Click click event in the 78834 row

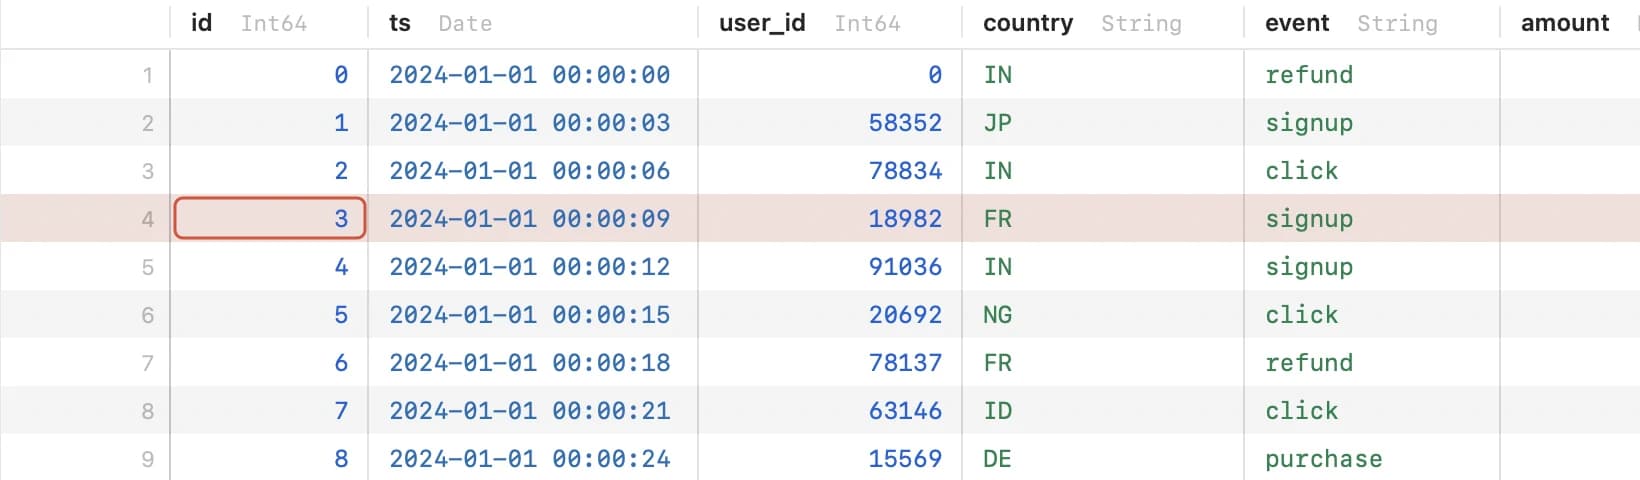pyautogui.click(x=1372, y=171)
